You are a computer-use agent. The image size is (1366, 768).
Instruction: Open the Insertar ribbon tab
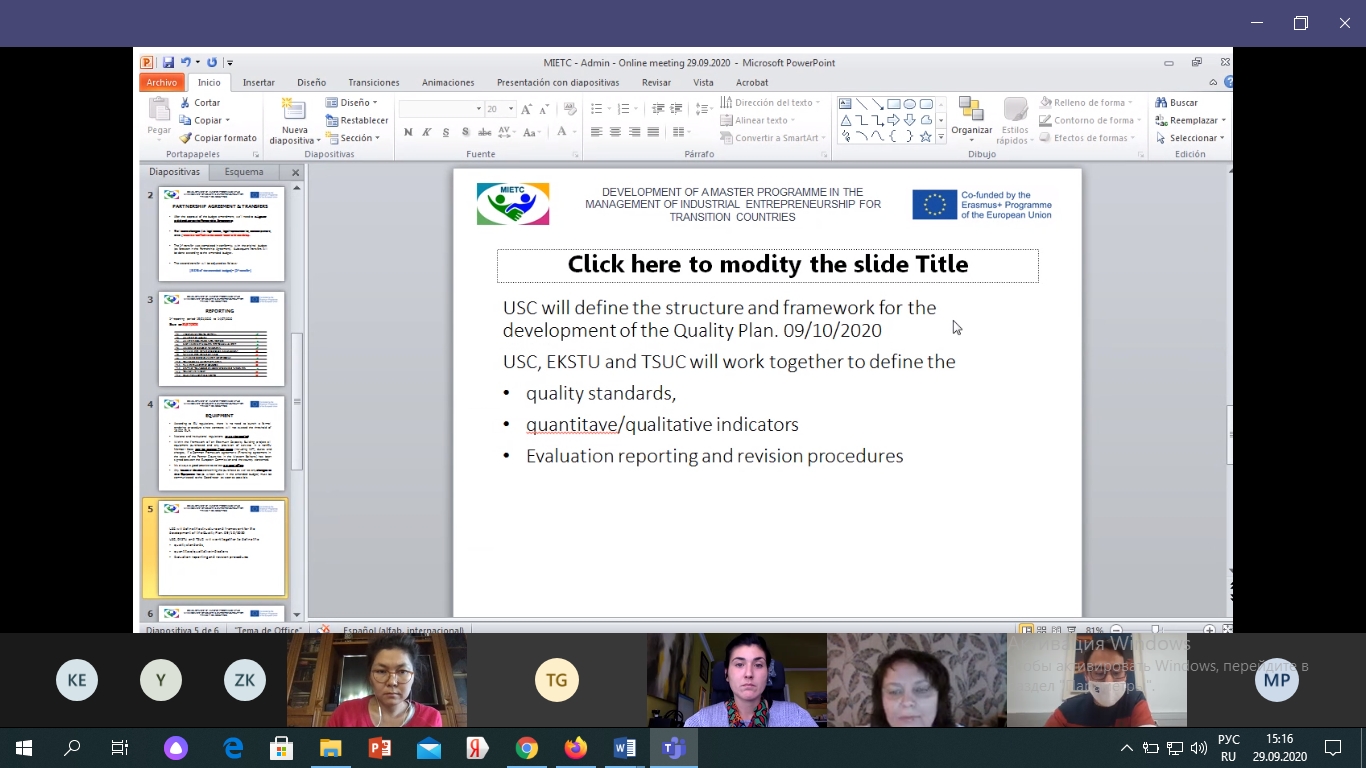pos(258,83)
